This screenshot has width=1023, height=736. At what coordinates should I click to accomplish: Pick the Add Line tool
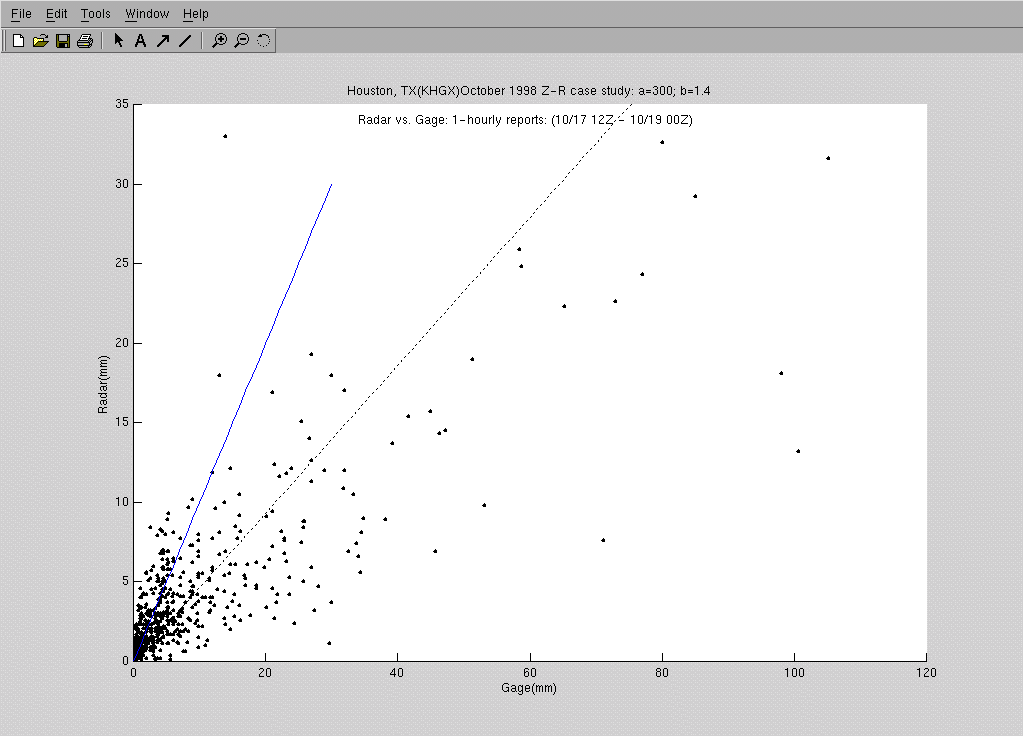pyautogui.click(x=185, y=41)
